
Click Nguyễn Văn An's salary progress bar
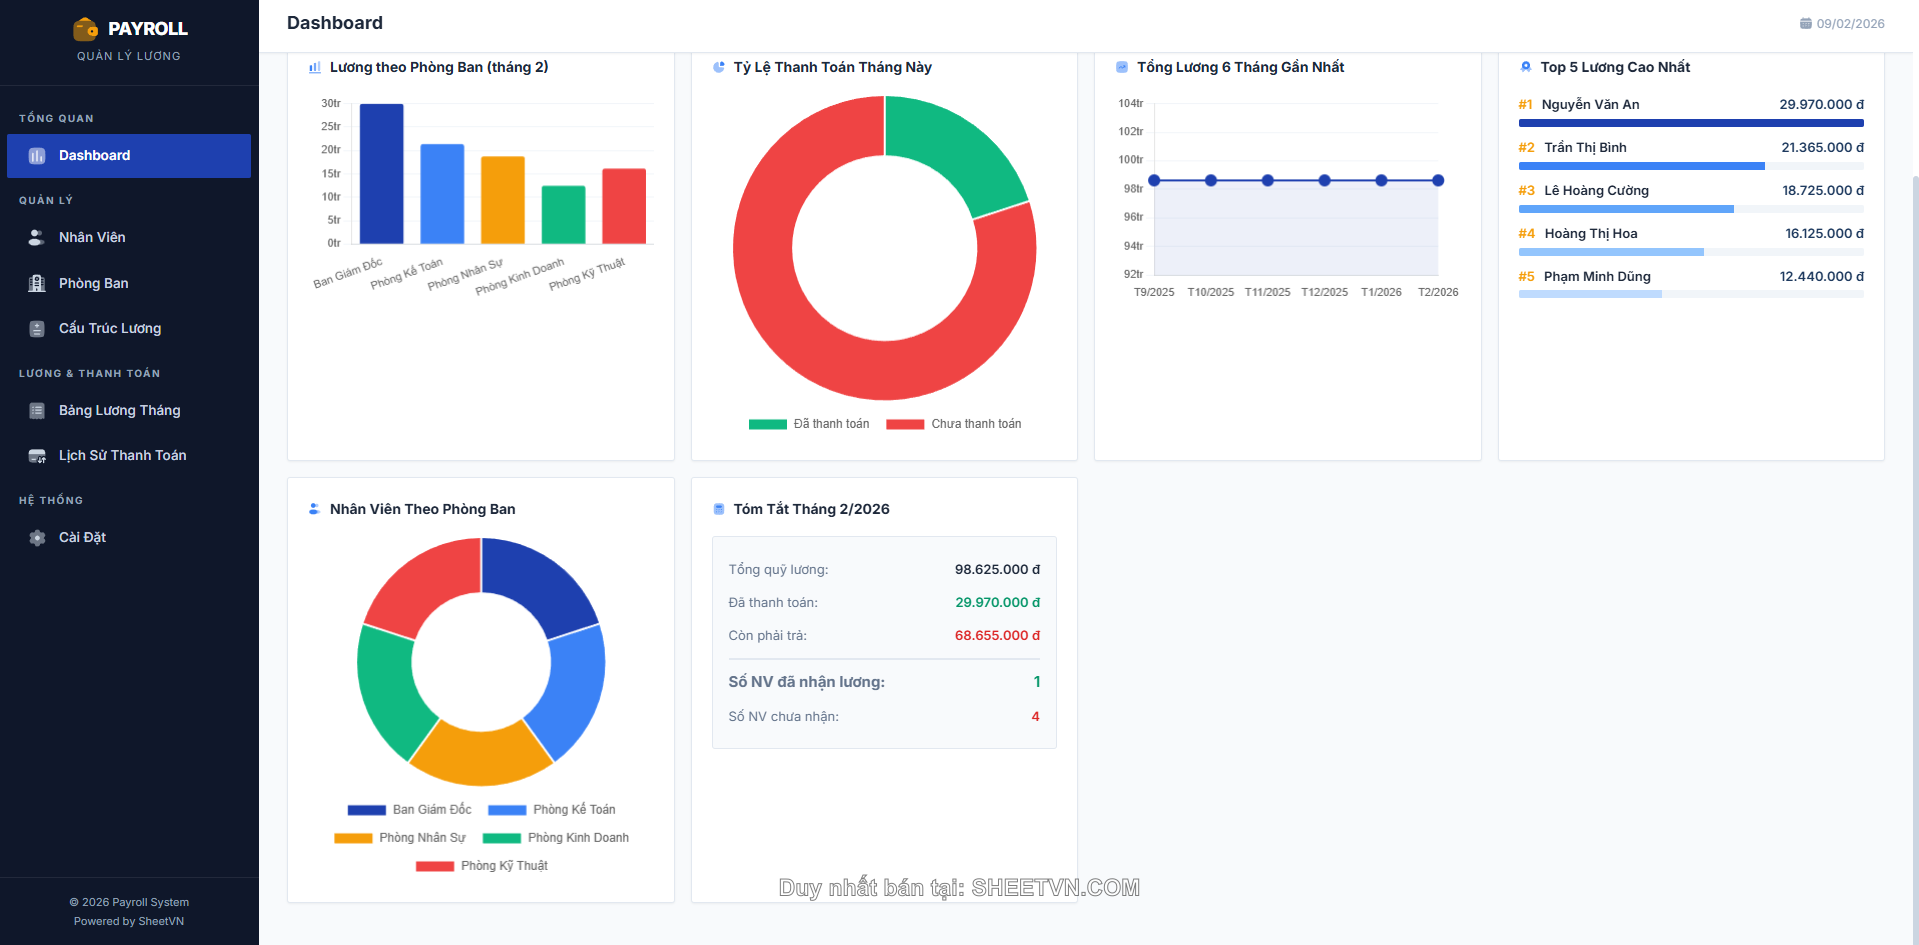(1690, 123)
